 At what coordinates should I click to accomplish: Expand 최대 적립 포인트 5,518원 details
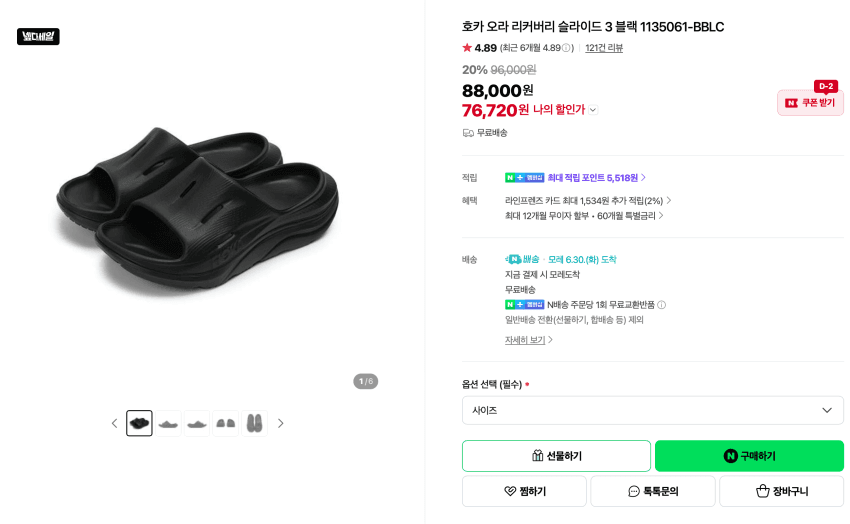point(596,178)
